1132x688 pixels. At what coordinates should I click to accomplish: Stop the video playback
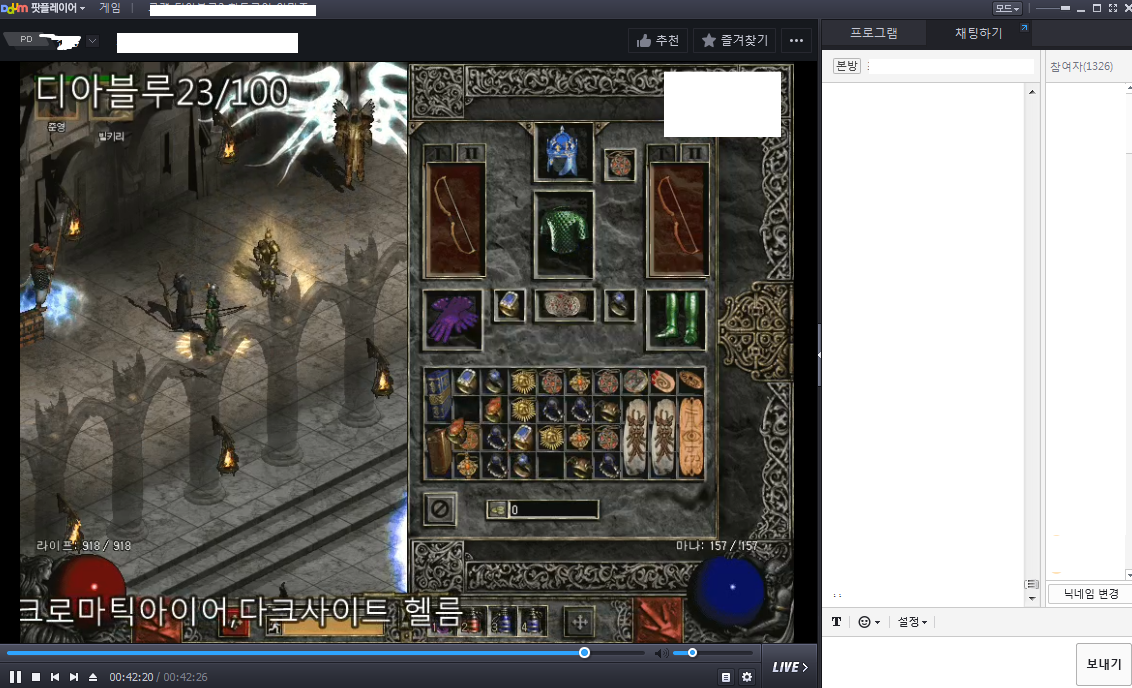pyautogui.click(x=35, y=677)
